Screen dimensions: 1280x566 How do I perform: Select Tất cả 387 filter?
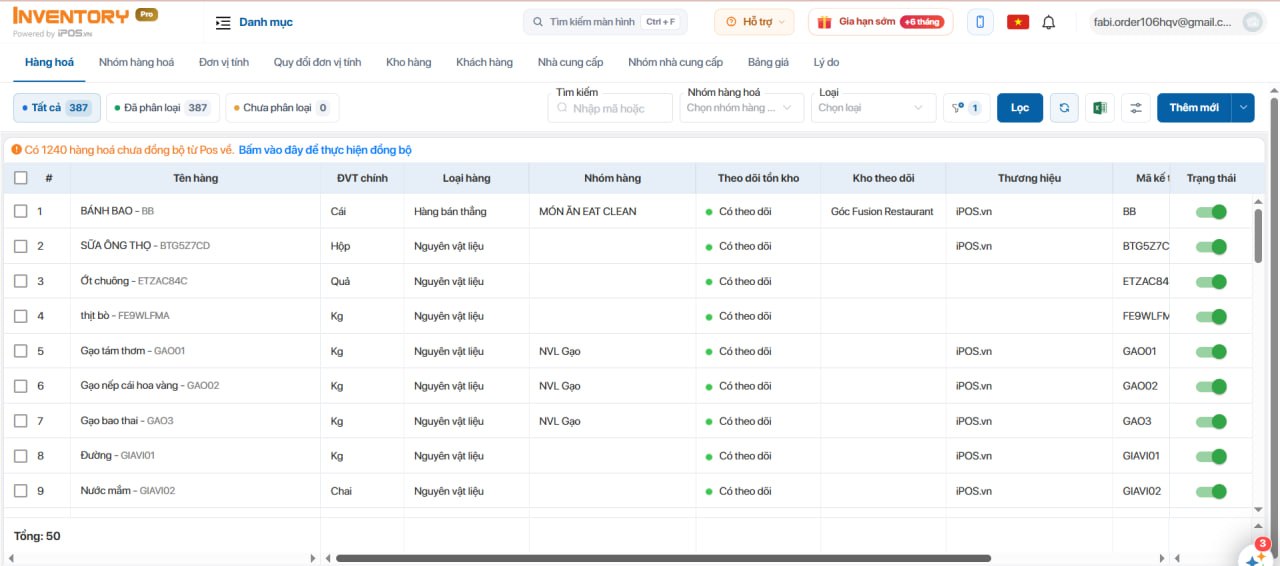55,108
